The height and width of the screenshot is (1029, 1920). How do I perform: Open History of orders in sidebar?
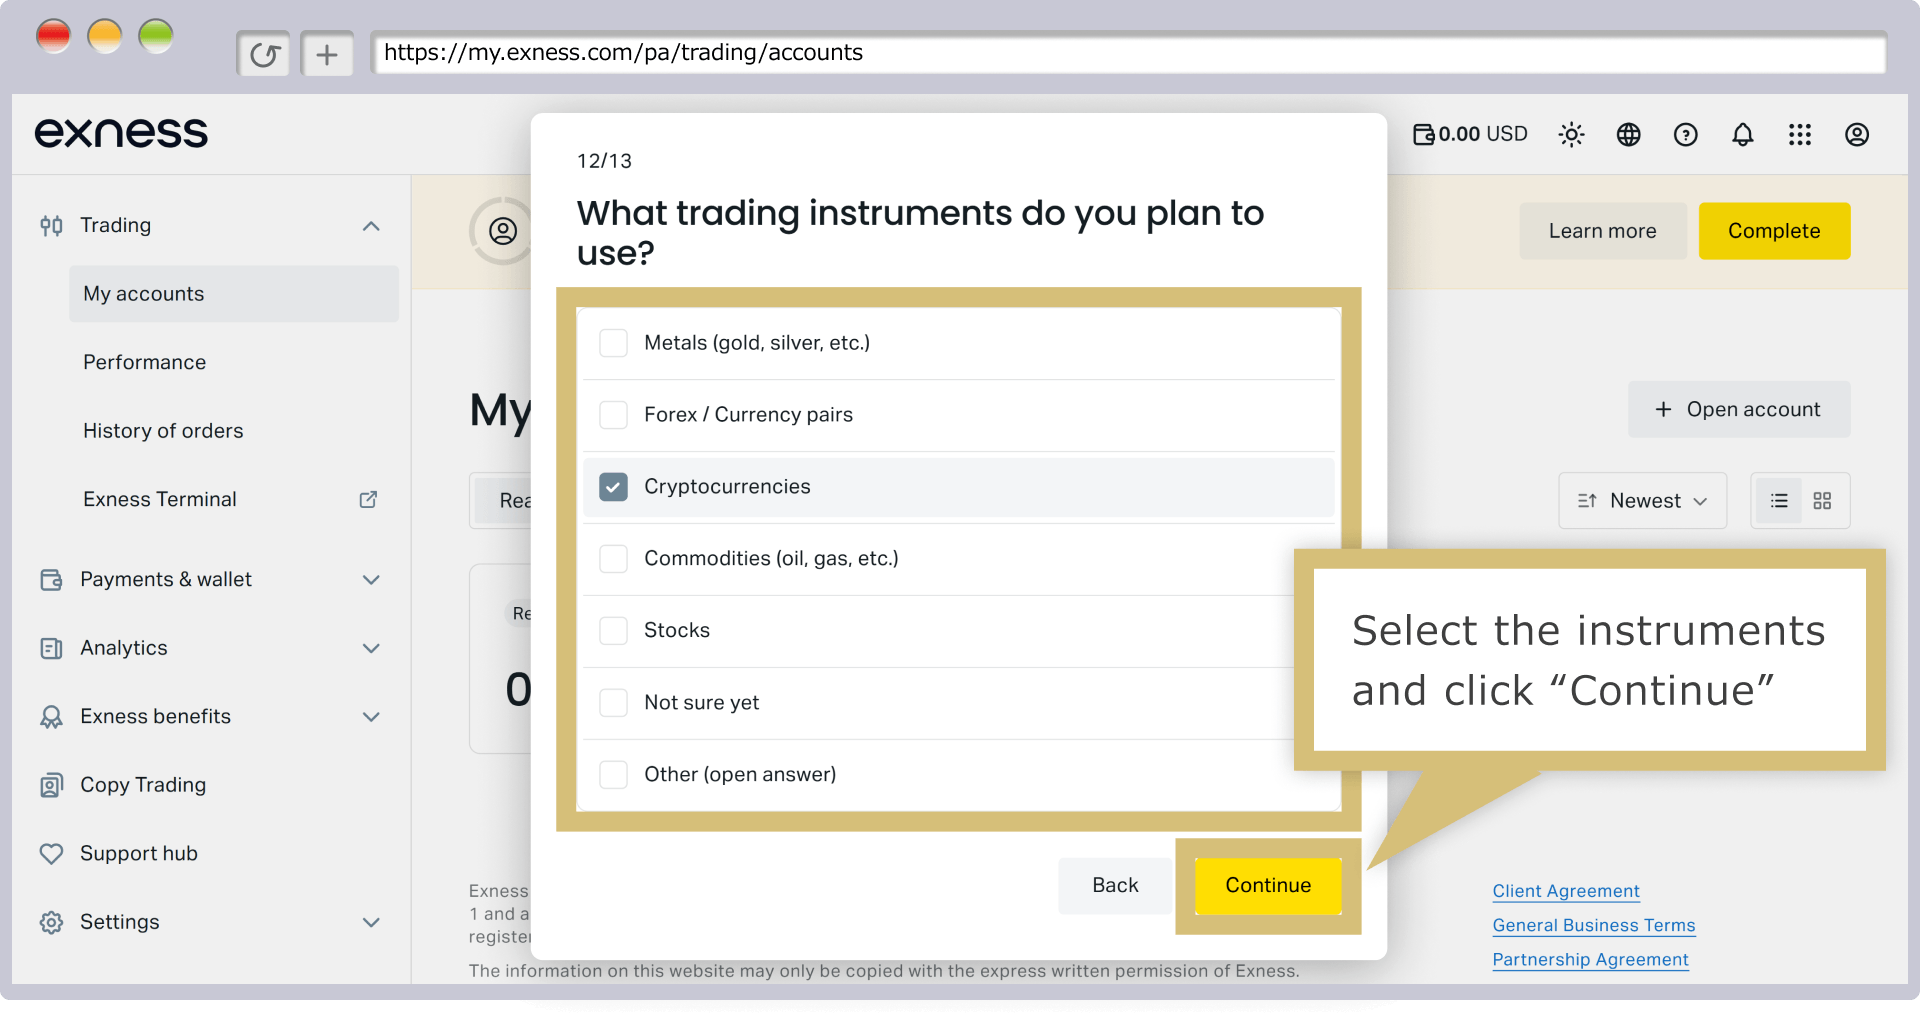[x=163, y=431]
